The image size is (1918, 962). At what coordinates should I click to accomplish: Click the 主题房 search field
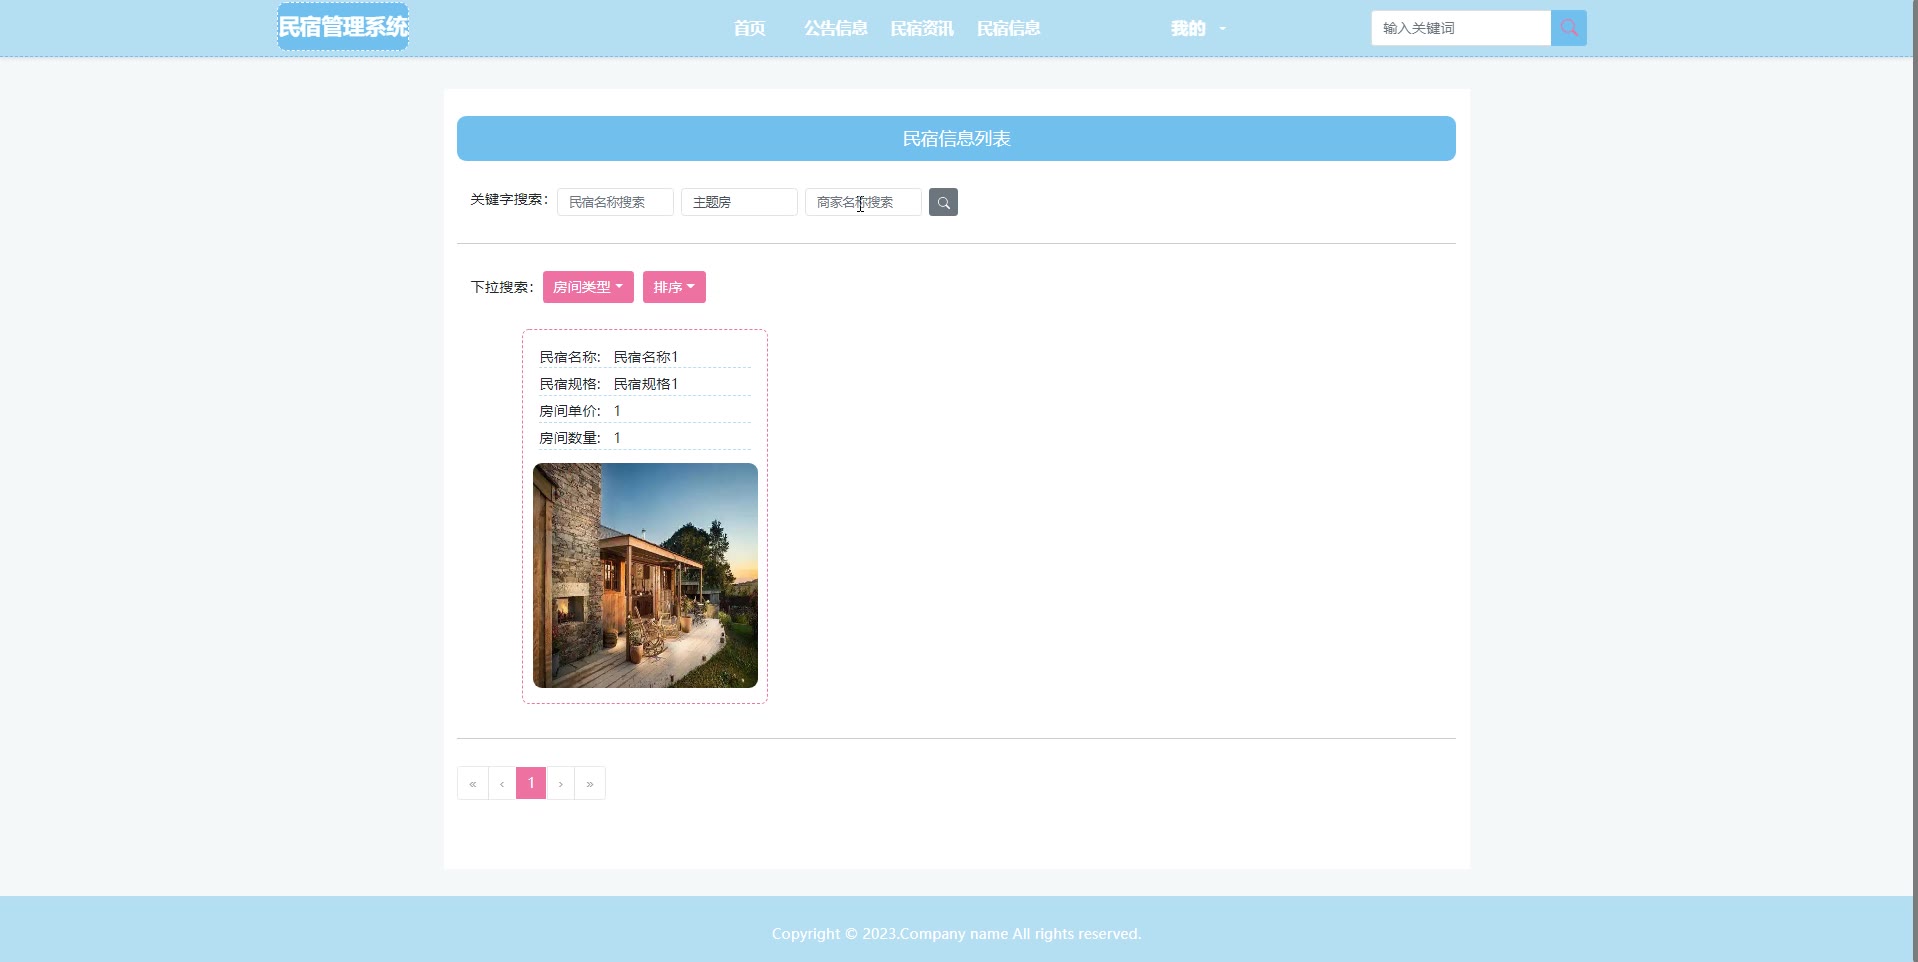(x=739, y=202)
